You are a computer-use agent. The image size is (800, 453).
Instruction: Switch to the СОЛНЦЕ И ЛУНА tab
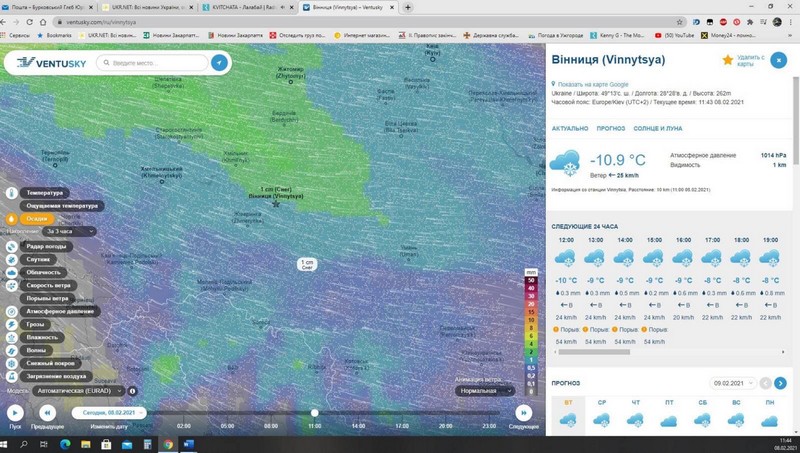click(x=658, y=129)
